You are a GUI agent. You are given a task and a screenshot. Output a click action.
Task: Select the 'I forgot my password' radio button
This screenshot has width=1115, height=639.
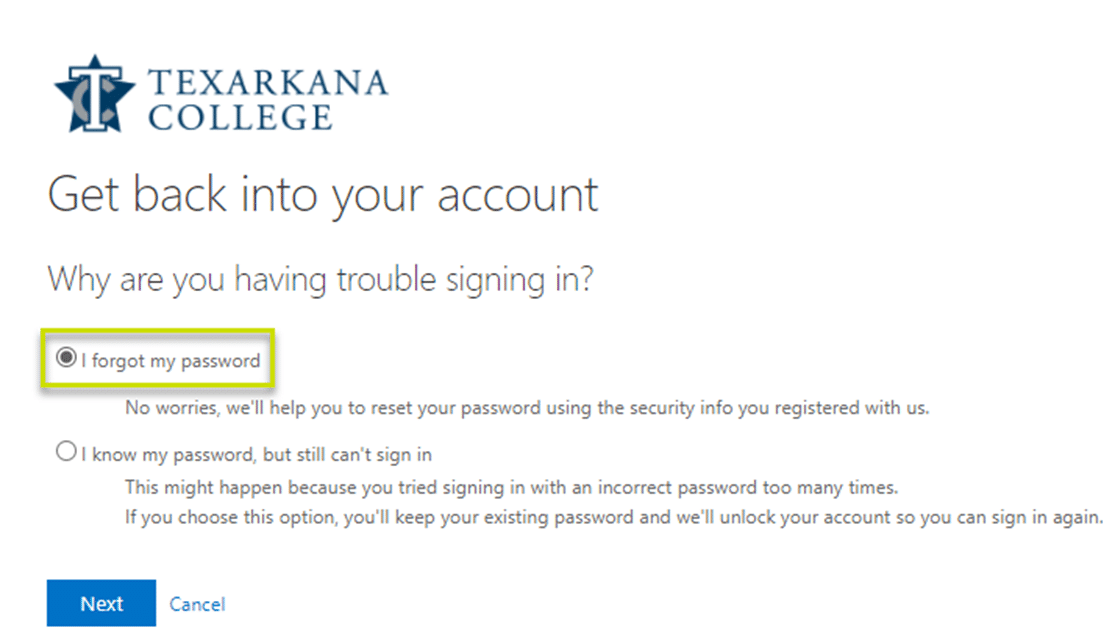(x=66, y=358)
